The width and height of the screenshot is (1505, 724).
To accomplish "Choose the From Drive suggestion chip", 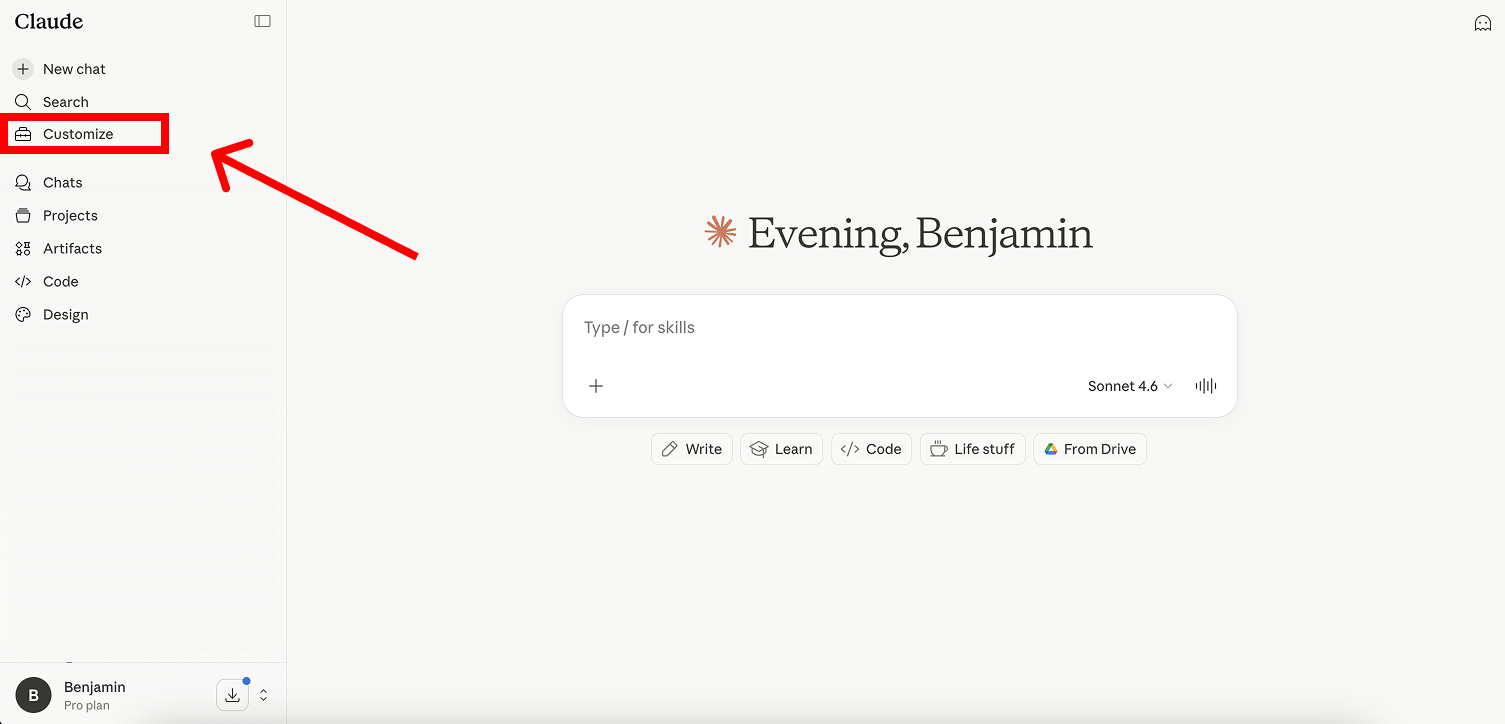I will 1090,449.
